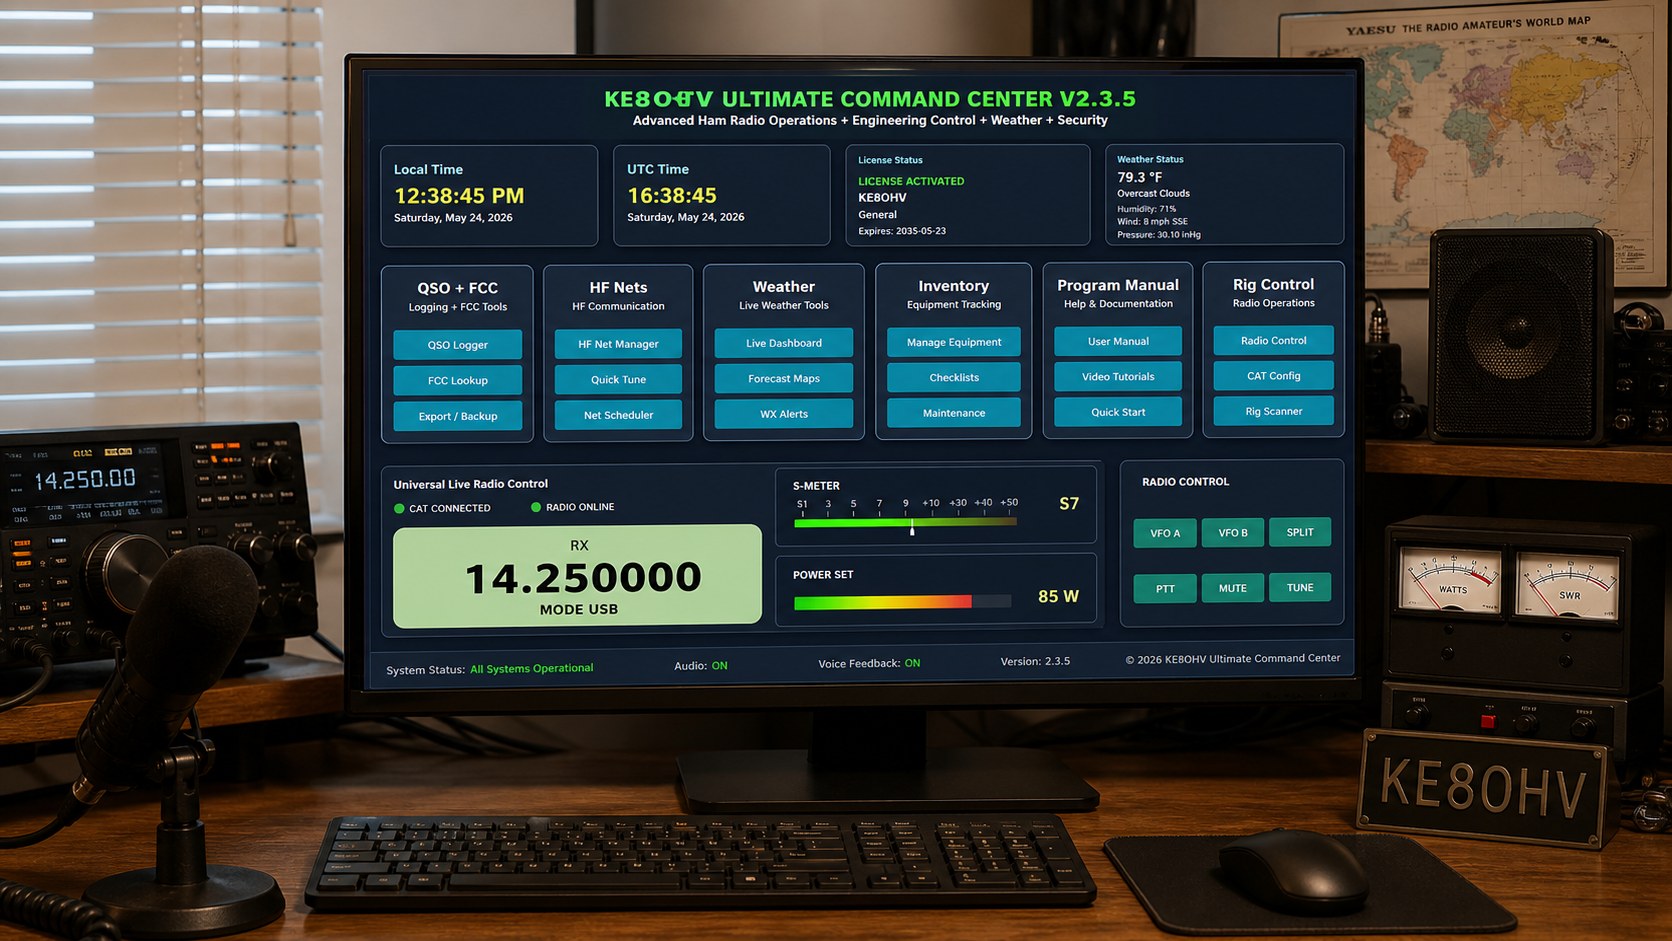Image resolution: width=1672 pixels, height=941 pixels.
Task: Click the QSO + FCC panel heading
Action: (x=457, y=288)
